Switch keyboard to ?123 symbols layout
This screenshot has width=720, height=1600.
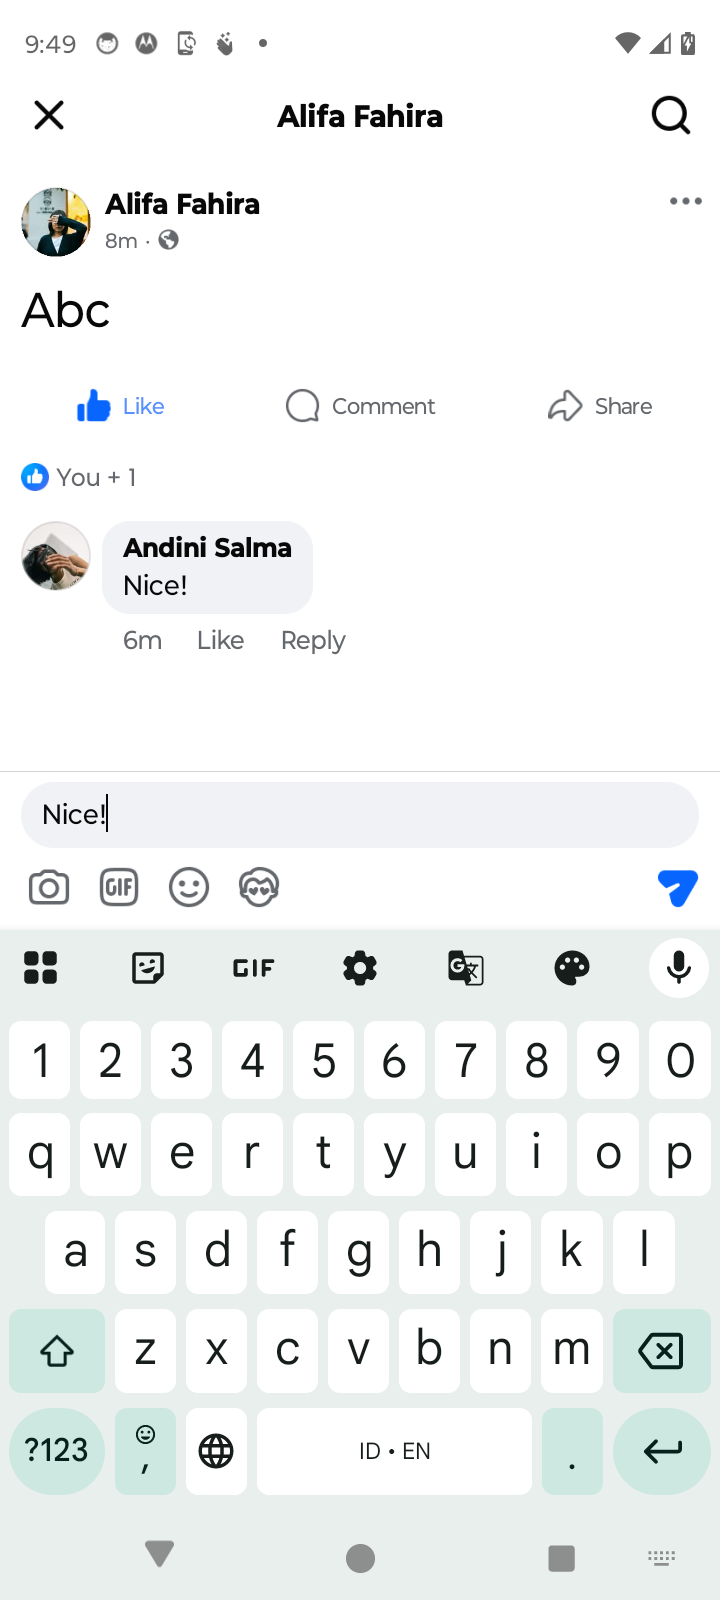coord(57,1451)
